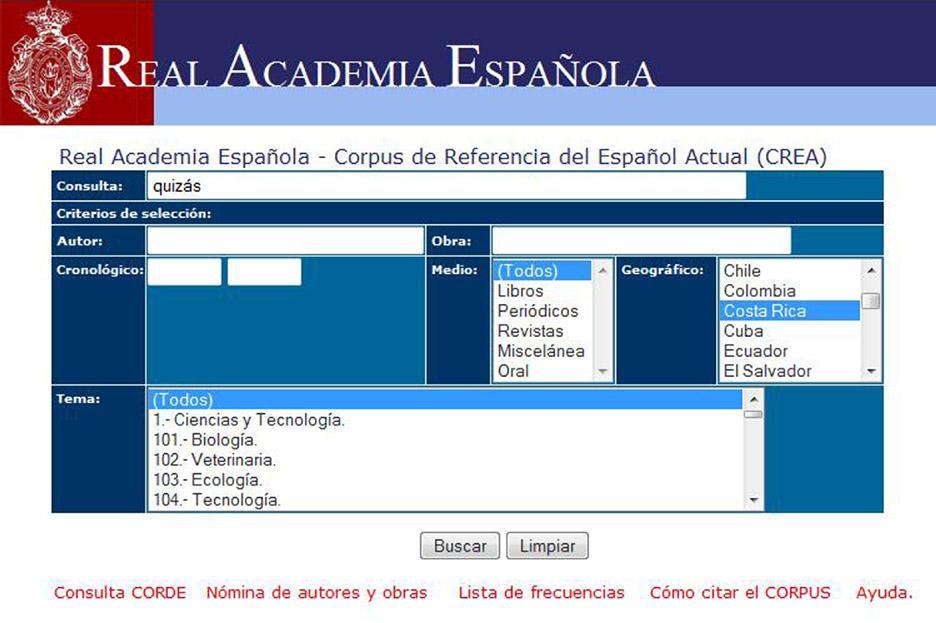This screenshot has width=936, height=623.
Task: Focus the Obra text field
Action: [641, 241]
